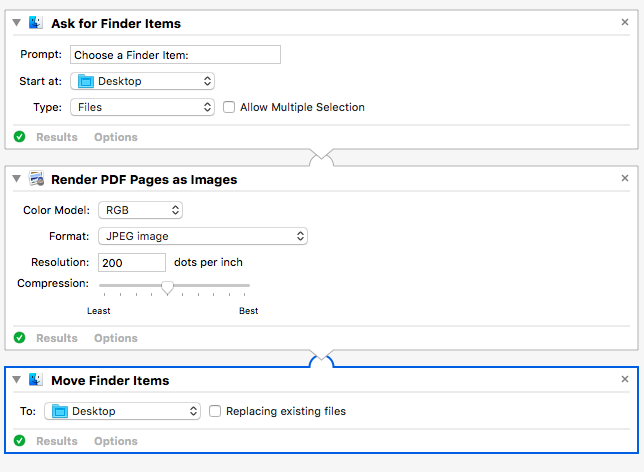Viewport: 644px width, 472px height.
Task: Click the green status checkmark in Ask for Finder Items
Action: (20, 137)
